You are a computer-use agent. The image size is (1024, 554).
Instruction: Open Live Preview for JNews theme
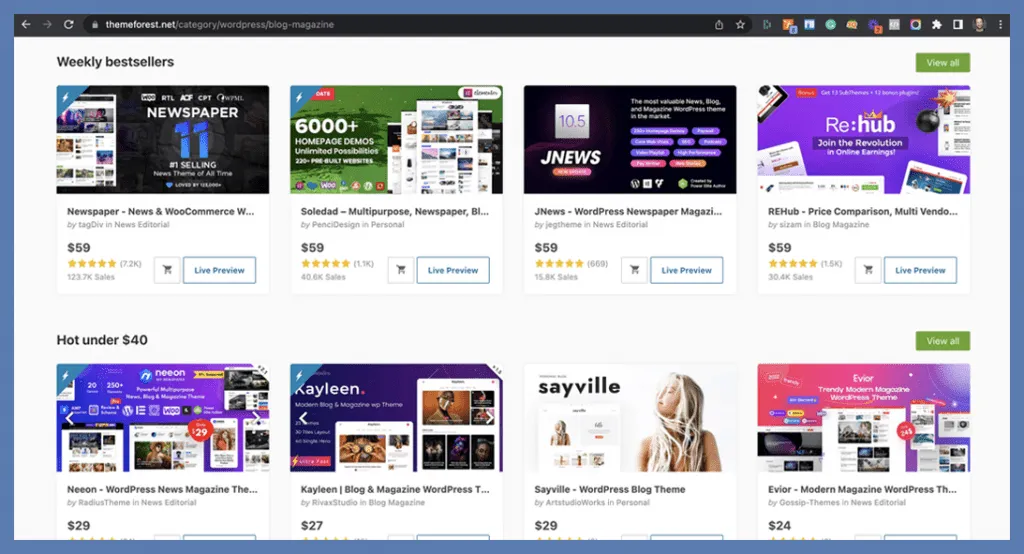tap(686, 270)
